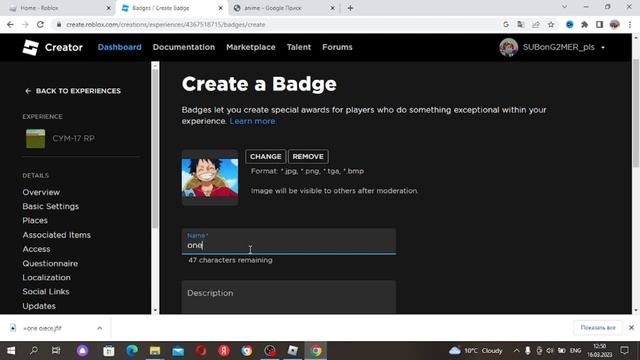
Task: Open File Explorer from the taskbar
Action: tap(155, 351)
